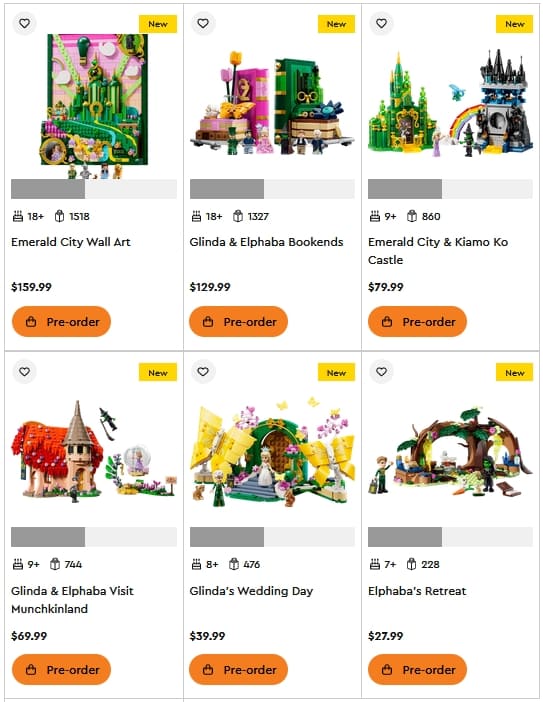The height and width of the screenshot is (702, 543).
Task: Wishlist the Emerald City & Kiamo Ko Castle
Action: tap(381, 23)
